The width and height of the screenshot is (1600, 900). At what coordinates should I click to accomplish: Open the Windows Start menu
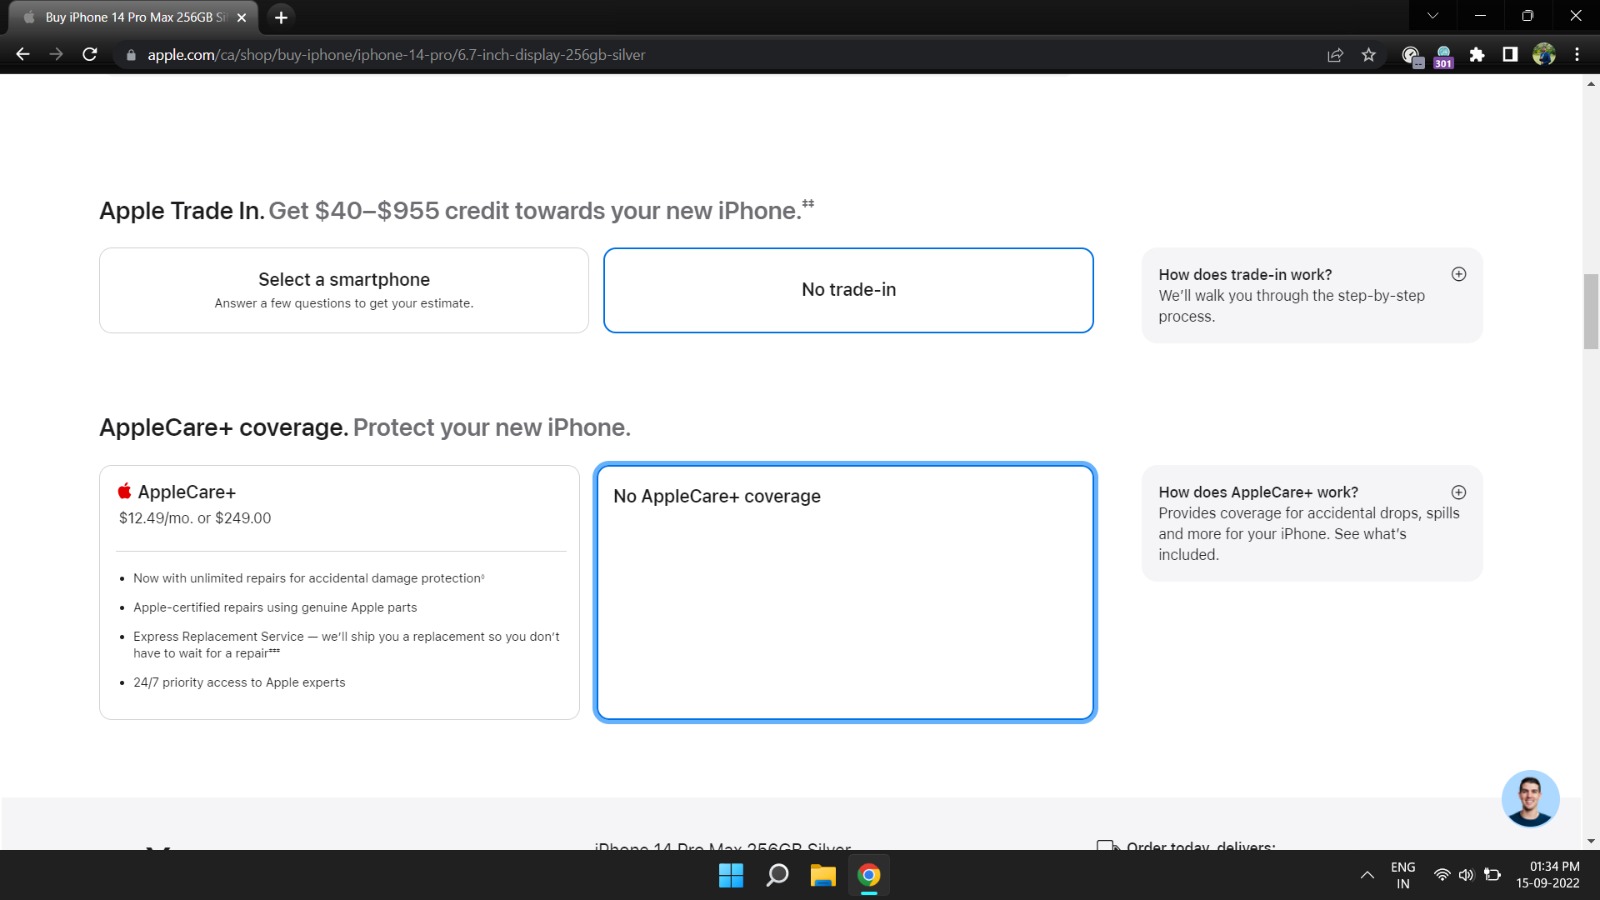point(731,875)
